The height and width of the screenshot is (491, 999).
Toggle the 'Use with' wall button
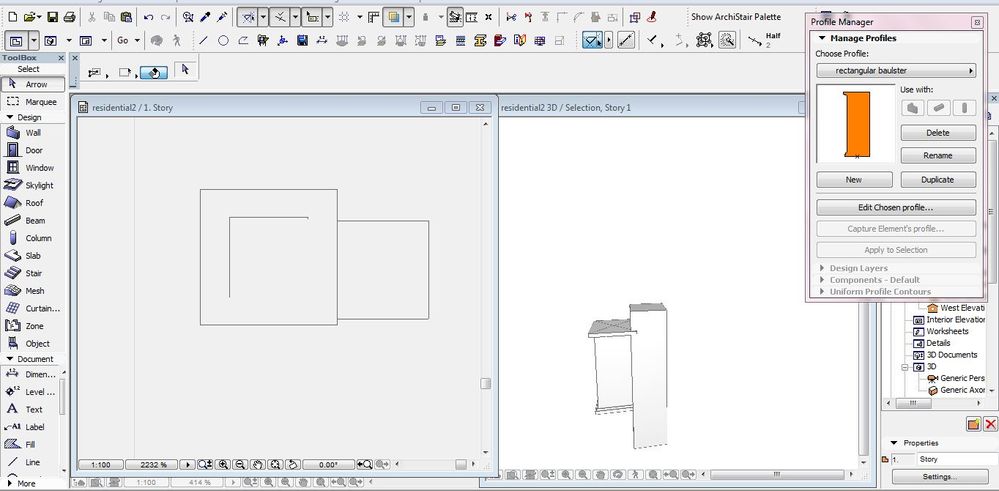(x=912, y=108)
